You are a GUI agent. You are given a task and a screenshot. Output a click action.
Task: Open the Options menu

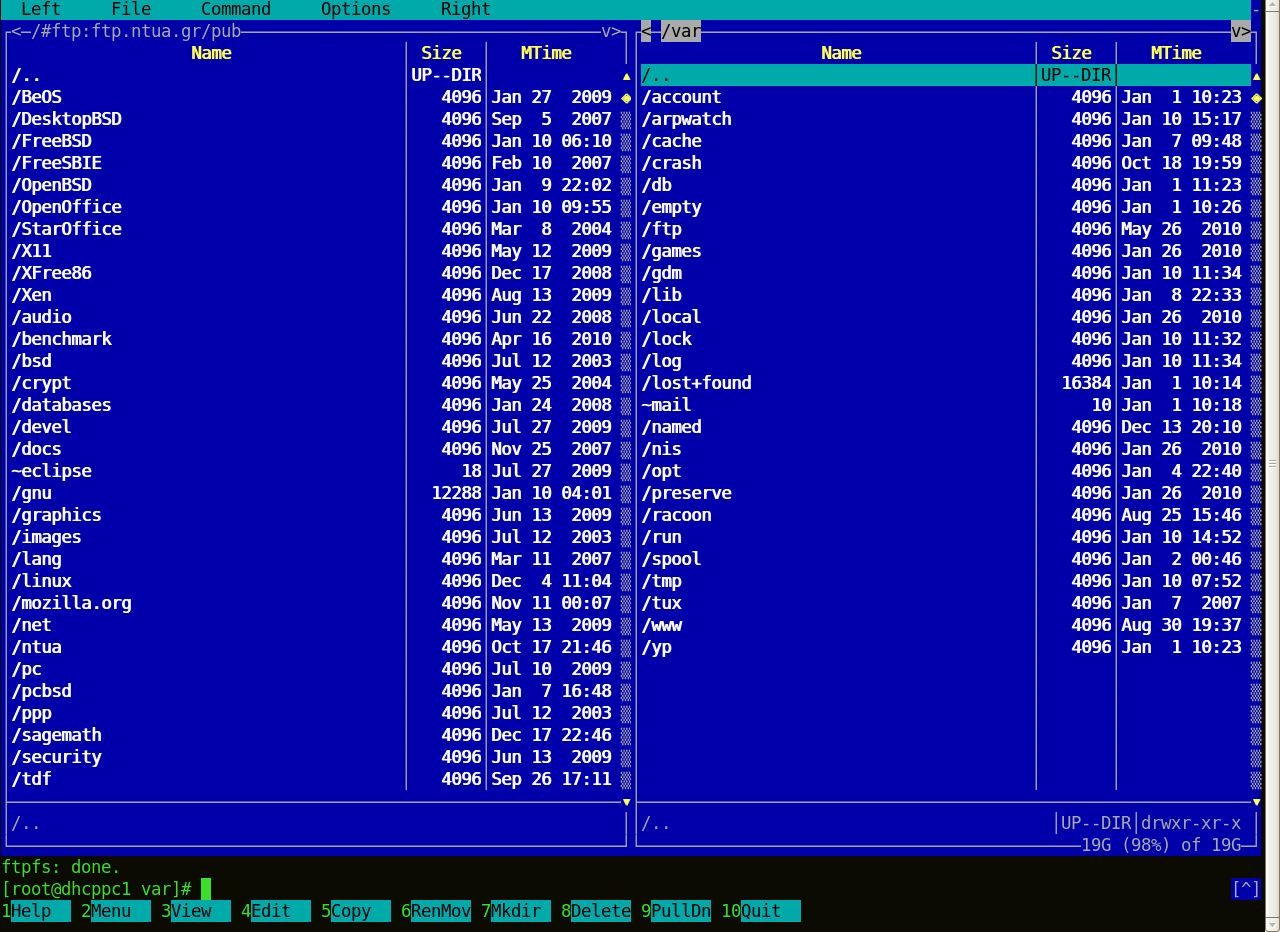[x=355, y=9]
